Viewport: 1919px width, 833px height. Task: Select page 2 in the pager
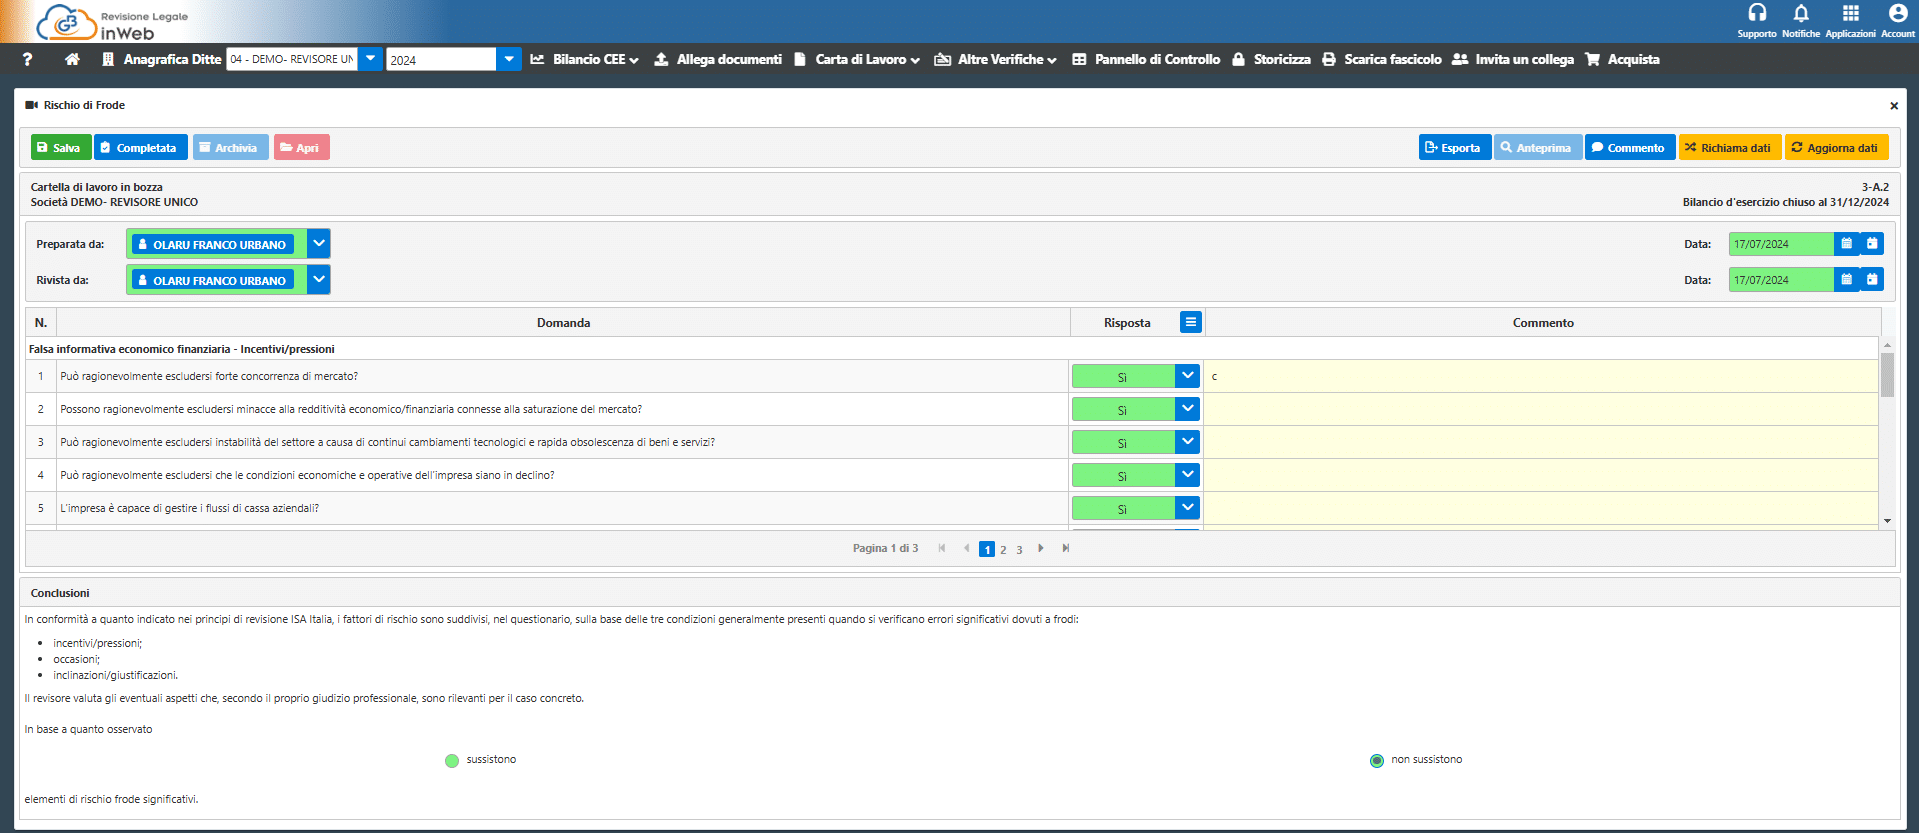(x=1003, y=550)
